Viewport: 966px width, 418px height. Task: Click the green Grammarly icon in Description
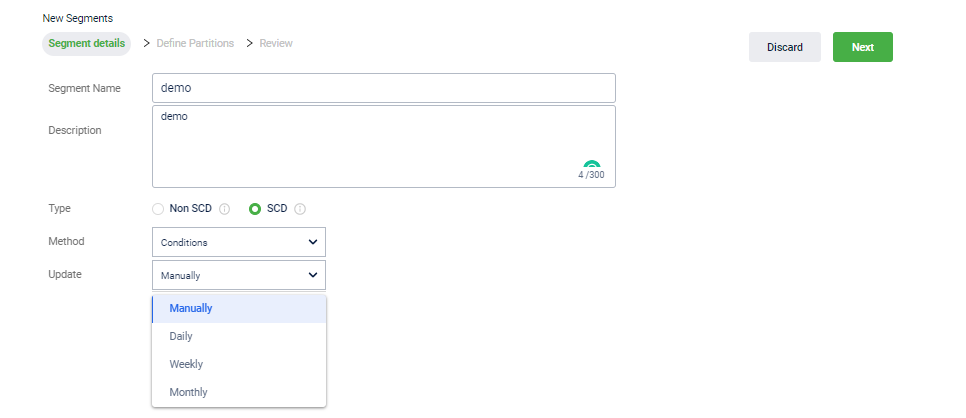pyautogui.click(x=591, y=165)
